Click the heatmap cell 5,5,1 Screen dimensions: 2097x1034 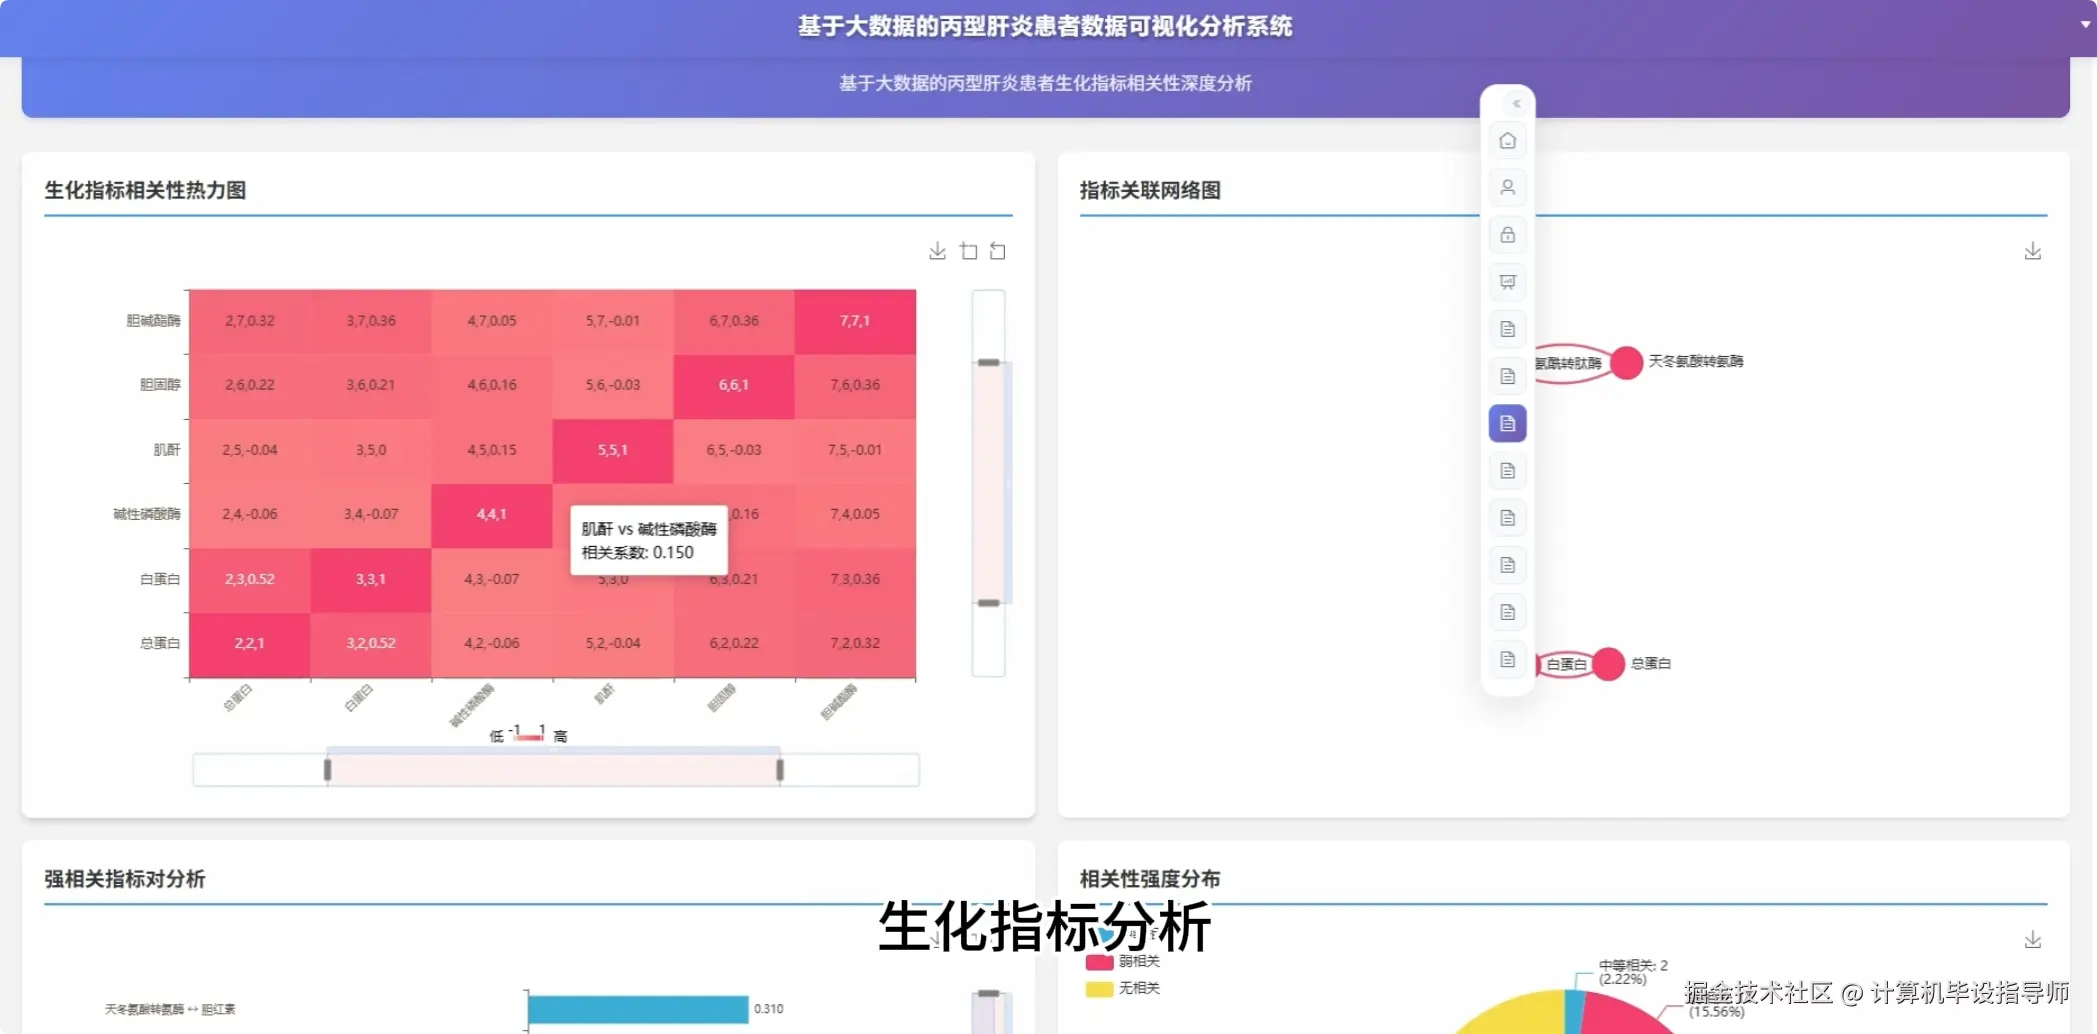pyautogui.click(x=613, y=450)
